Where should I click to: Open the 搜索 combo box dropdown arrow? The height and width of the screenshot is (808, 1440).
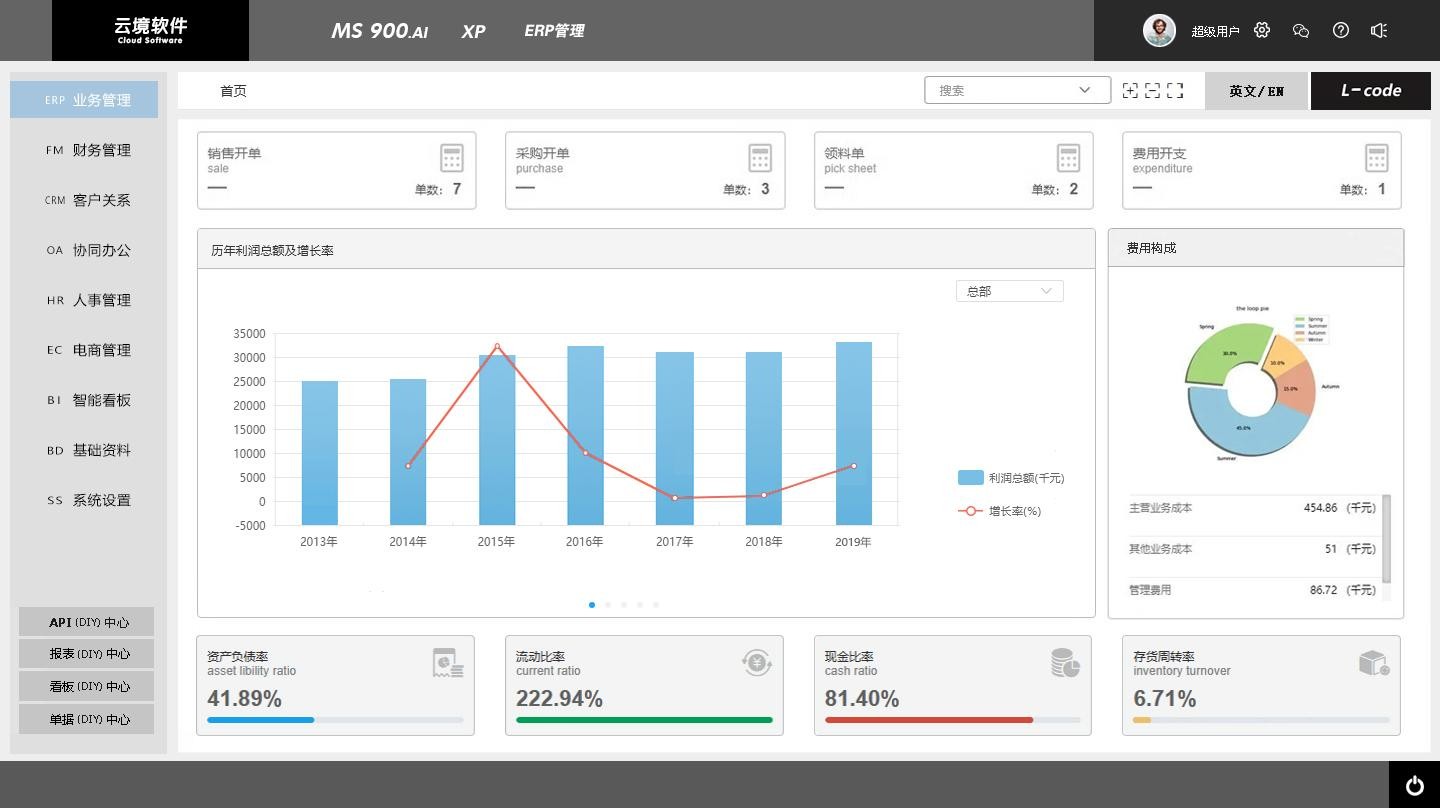pos(1085,90)
